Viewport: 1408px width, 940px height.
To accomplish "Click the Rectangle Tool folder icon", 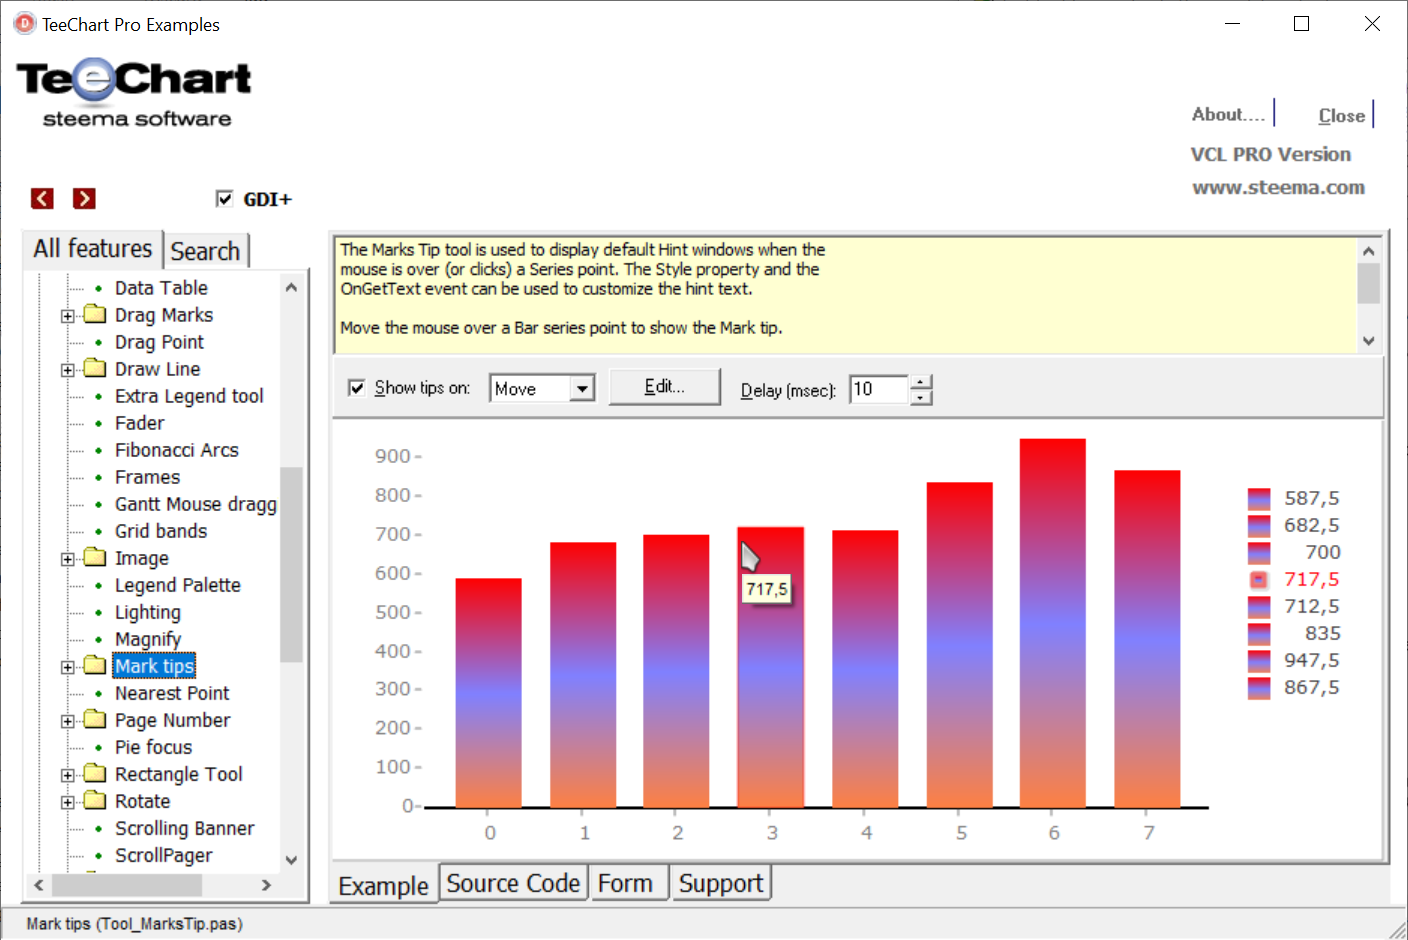I will [x=95, y=774].
